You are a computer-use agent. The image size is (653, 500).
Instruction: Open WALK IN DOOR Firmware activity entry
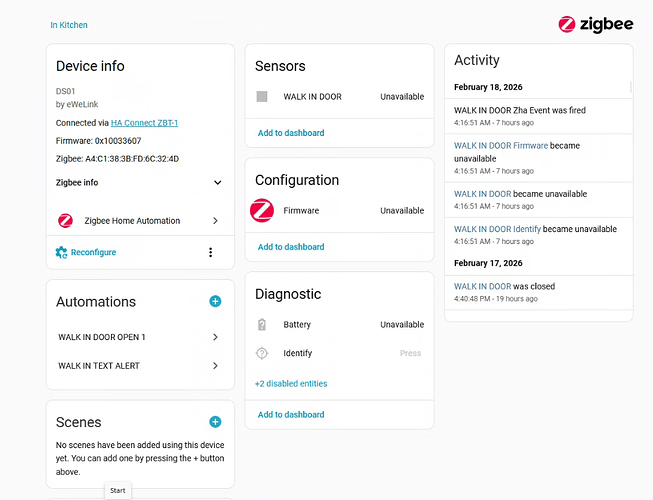click(501, 146)
